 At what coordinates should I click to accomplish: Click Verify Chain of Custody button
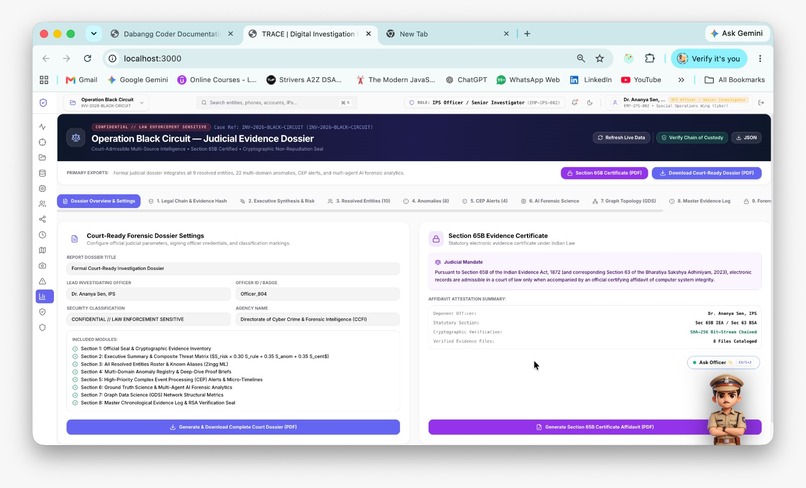click(x=692, y=138)
